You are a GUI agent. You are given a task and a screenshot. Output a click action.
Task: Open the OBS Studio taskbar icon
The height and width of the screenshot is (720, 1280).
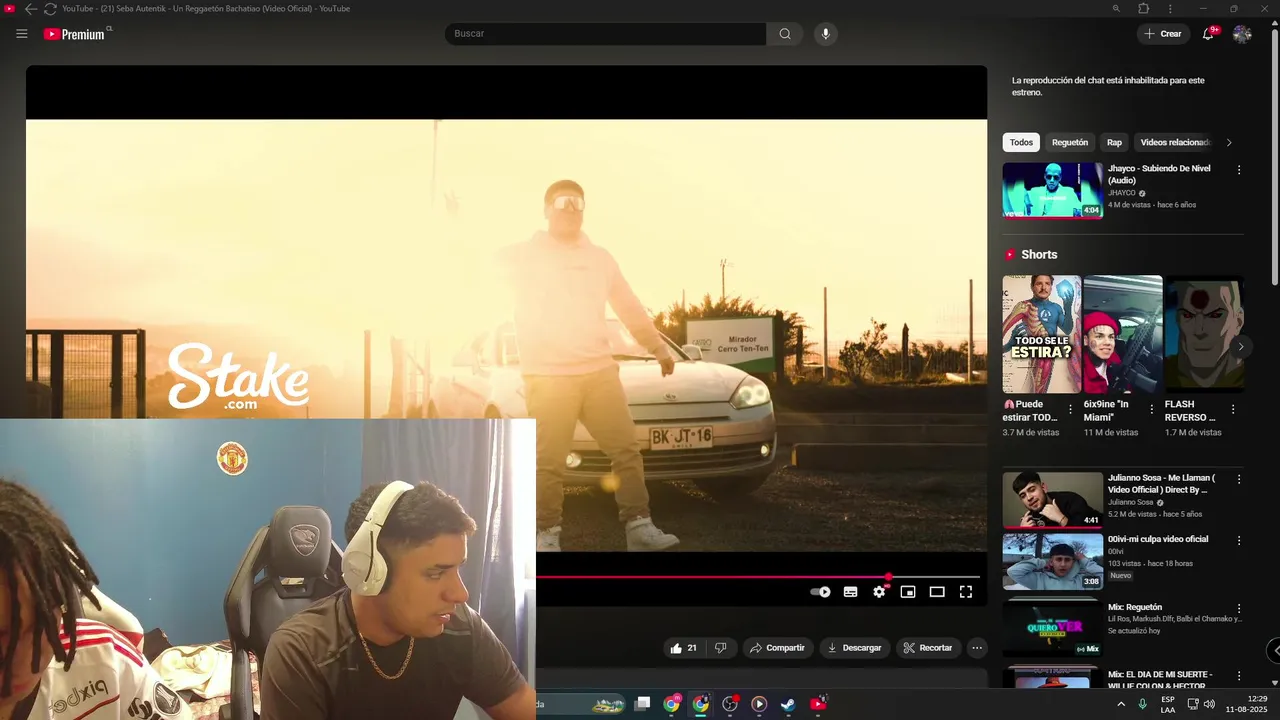click(x=730, y=704)
